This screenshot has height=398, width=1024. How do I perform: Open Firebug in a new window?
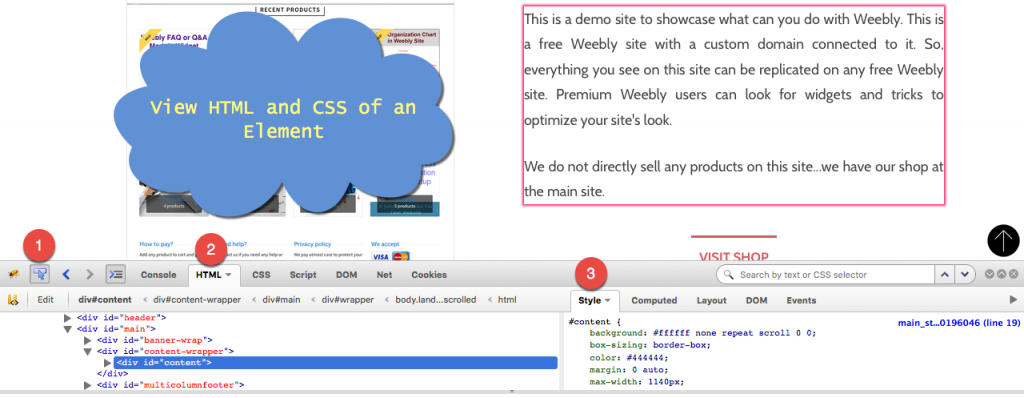[1001, 274]
